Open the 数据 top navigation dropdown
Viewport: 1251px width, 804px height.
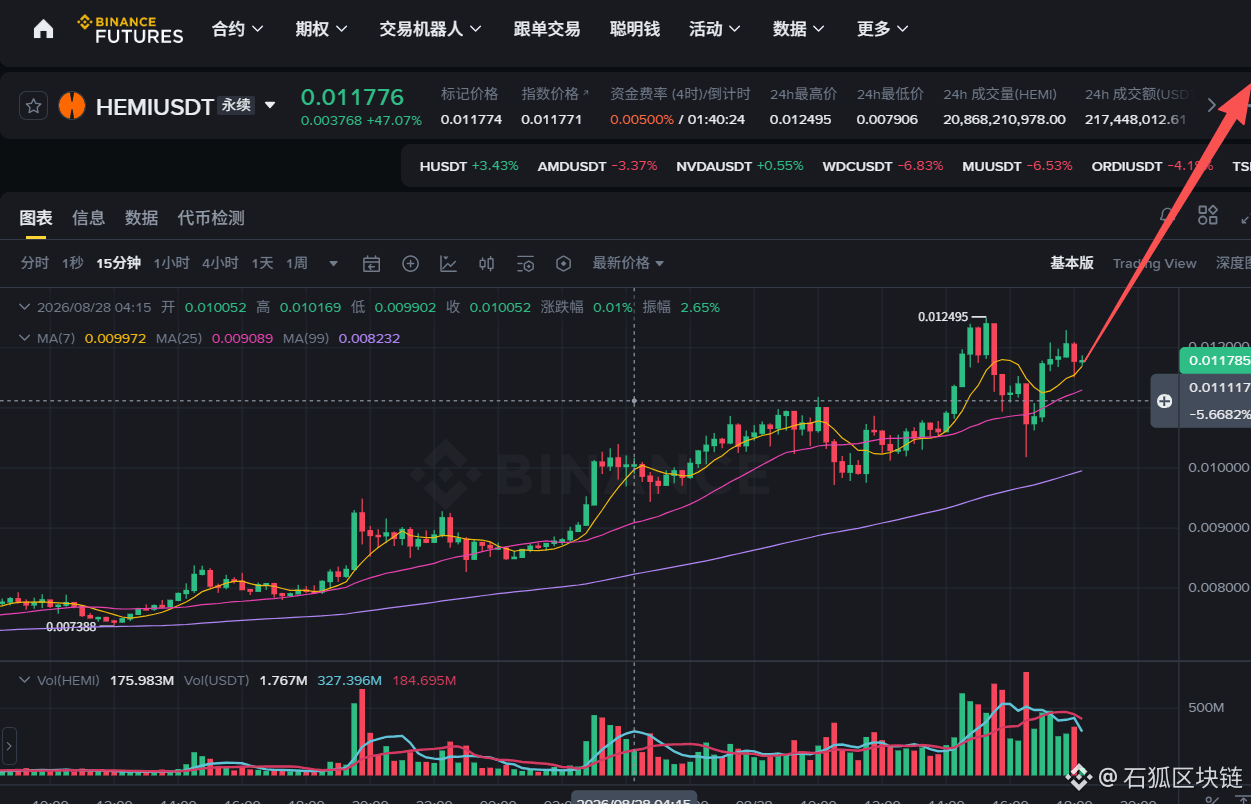pyautogui.click(x=800, y=29)
